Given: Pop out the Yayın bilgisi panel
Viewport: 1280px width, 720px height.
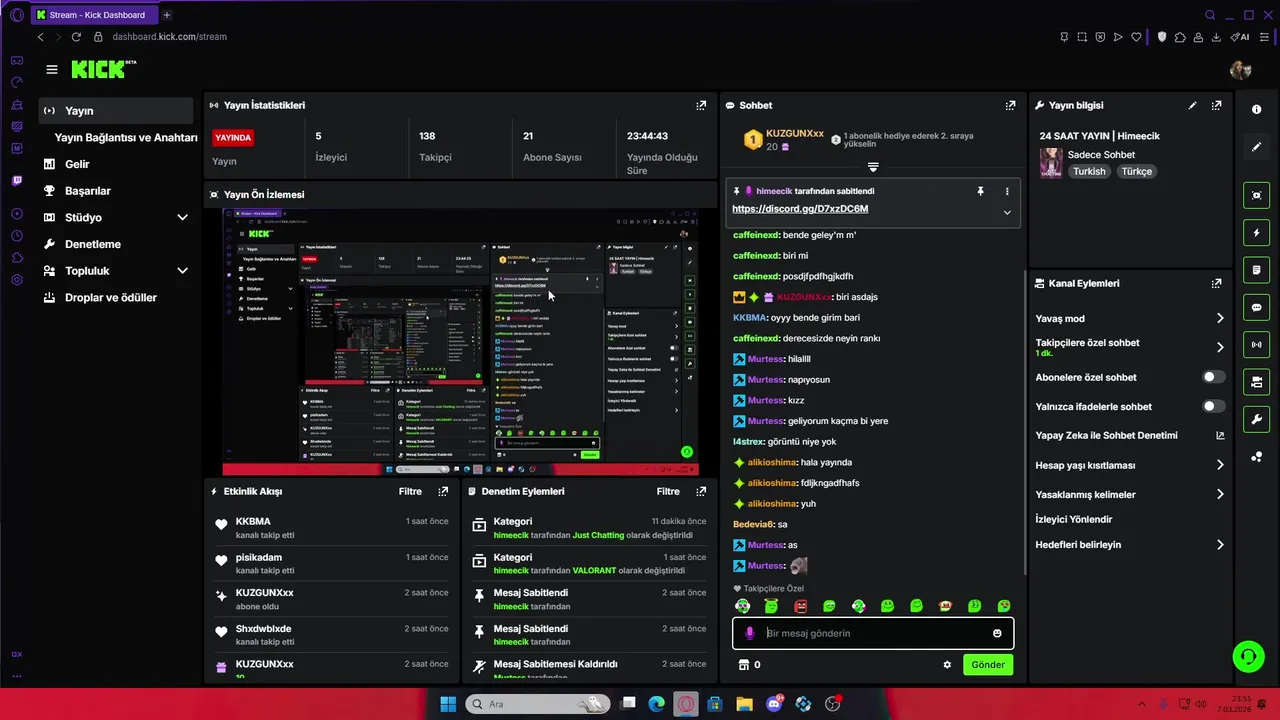Looking at the screenshot, I should [1216, 105].
